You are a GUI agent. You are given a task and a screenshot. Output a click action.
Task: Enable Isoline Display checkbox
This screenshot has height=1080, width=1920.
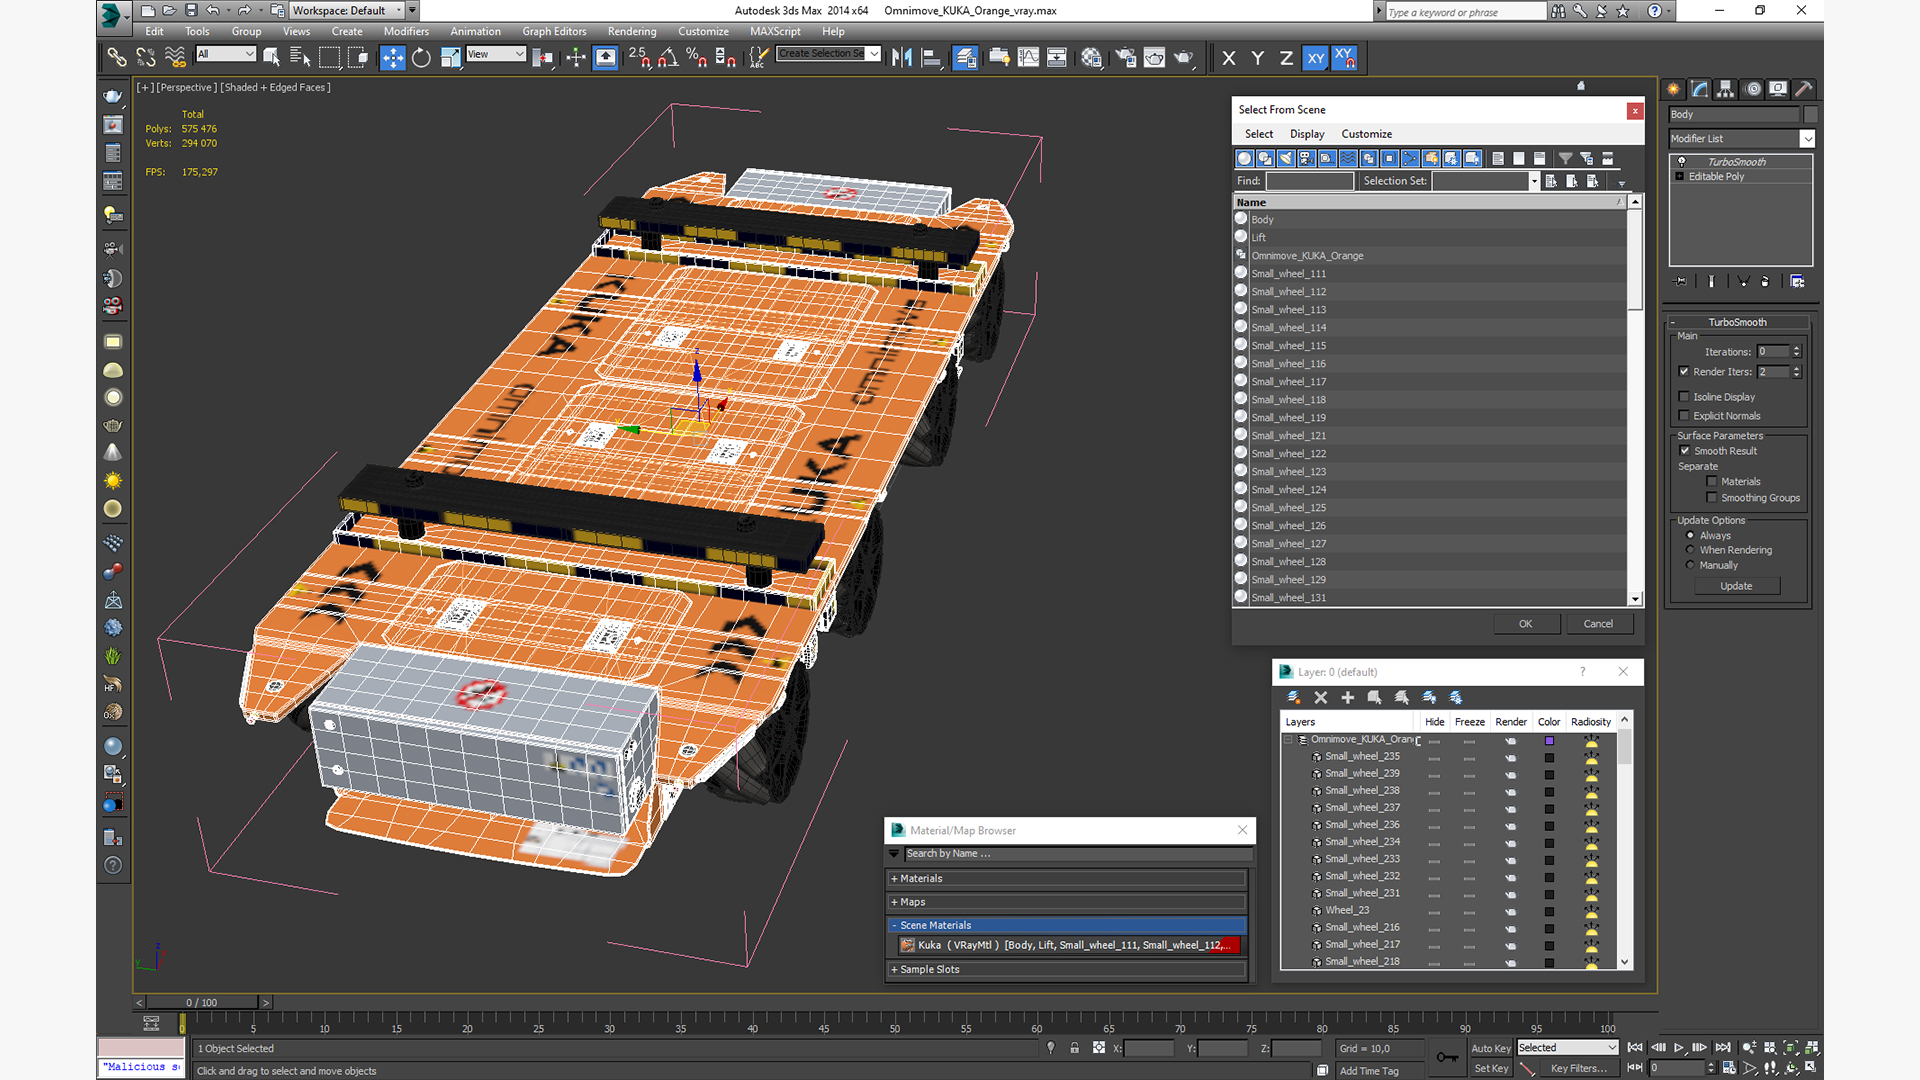(1684, 397)
